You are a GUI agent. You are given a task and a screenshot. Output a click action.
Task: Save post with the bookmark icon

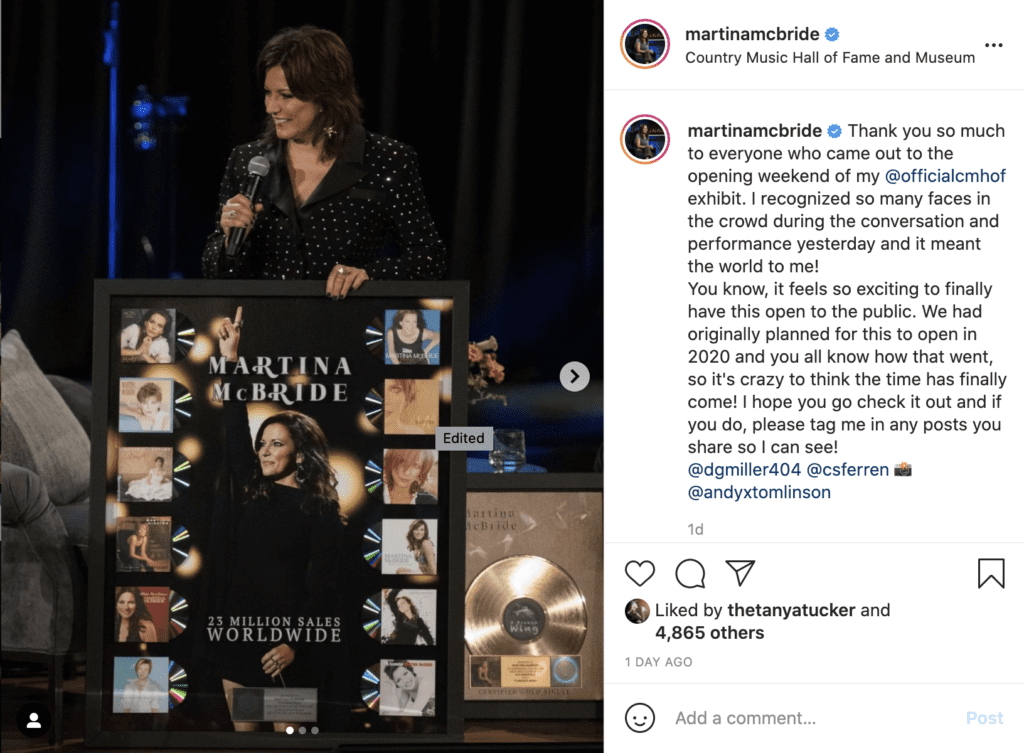click(x=991, y=573)
